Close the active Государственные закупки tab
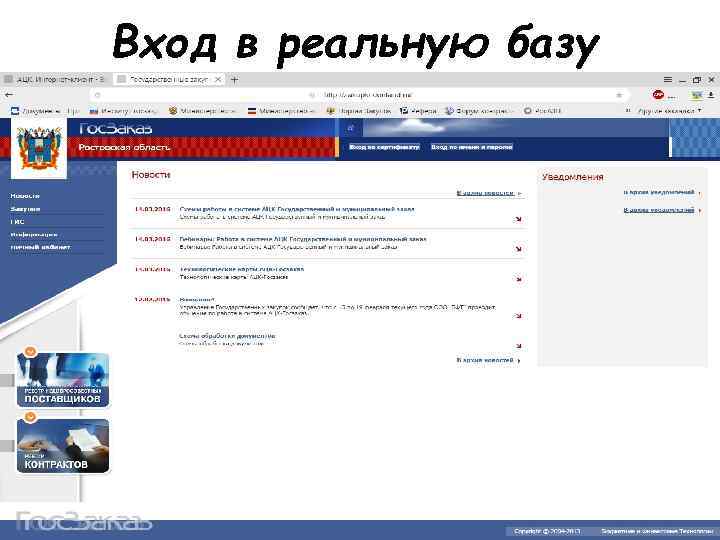Viewport: 720px width, 540px height. (x=218, y=79)
